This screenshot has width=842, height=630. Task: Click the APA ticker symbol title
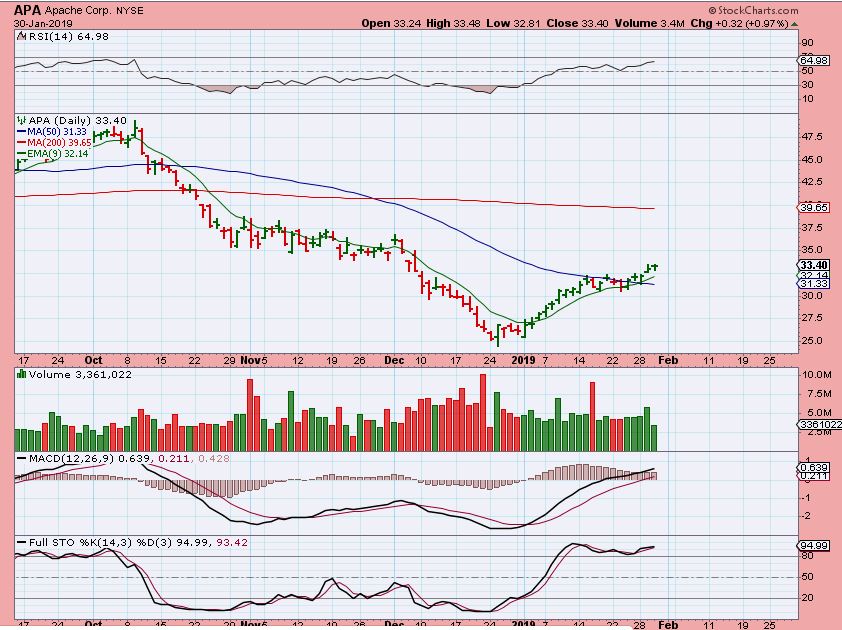(28, 10)
